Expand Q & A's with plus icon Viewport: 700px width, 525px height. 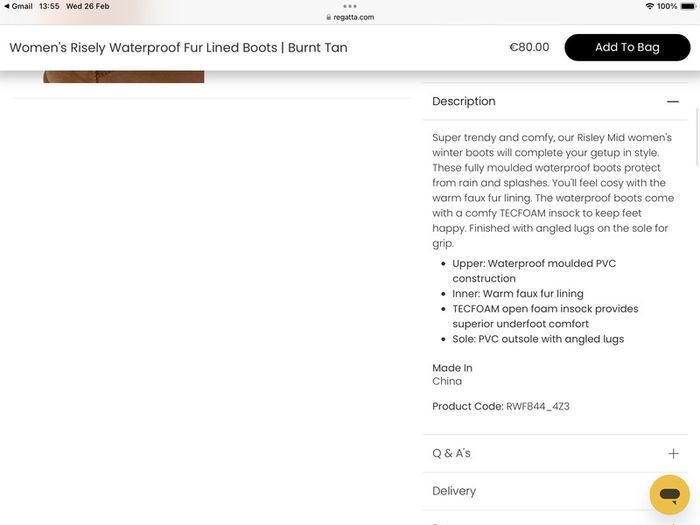pyautogui.click(x=673, y=454)
